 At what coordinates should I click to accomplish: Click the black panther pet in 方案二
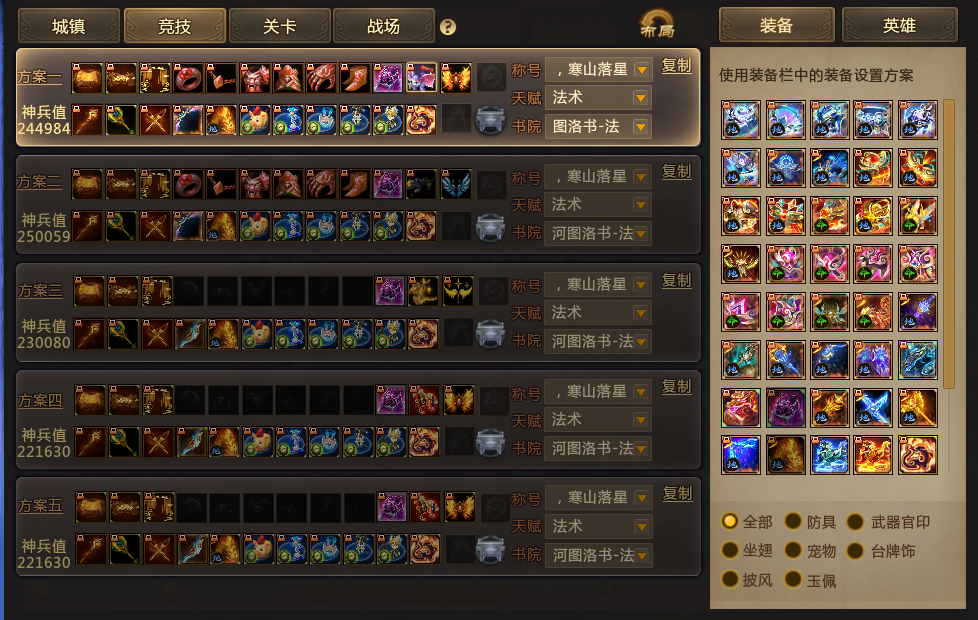click(421, 184)
